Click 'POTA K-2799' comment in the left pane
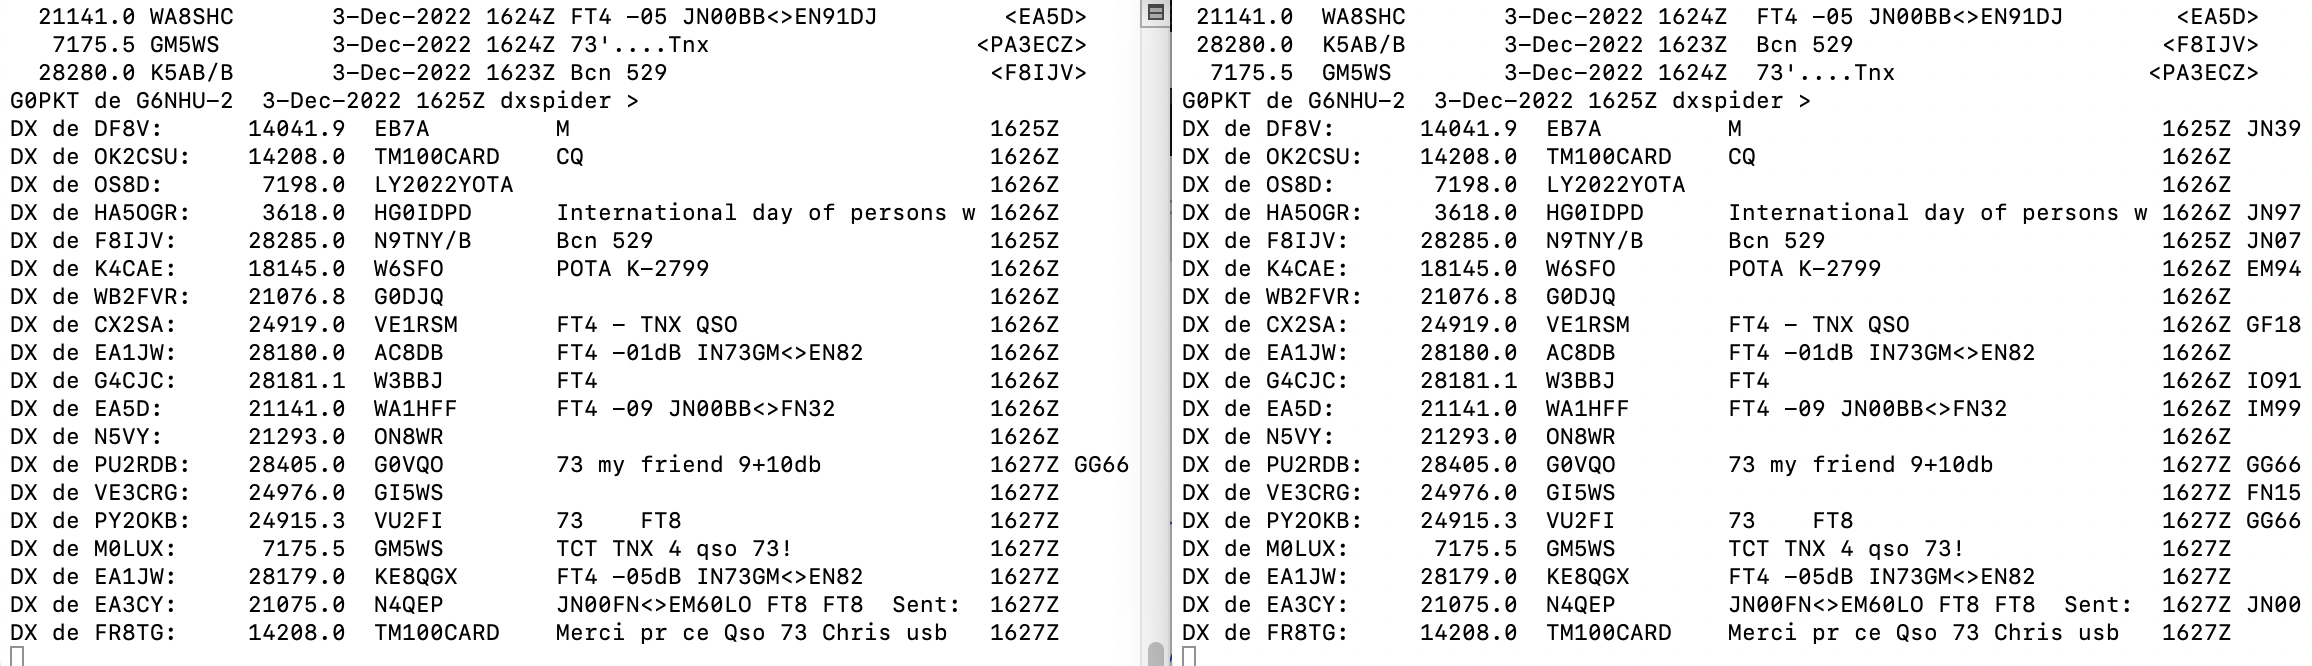Image resolution: width=2312 pixels, height=666 pixels. click(x=633, y=269)
